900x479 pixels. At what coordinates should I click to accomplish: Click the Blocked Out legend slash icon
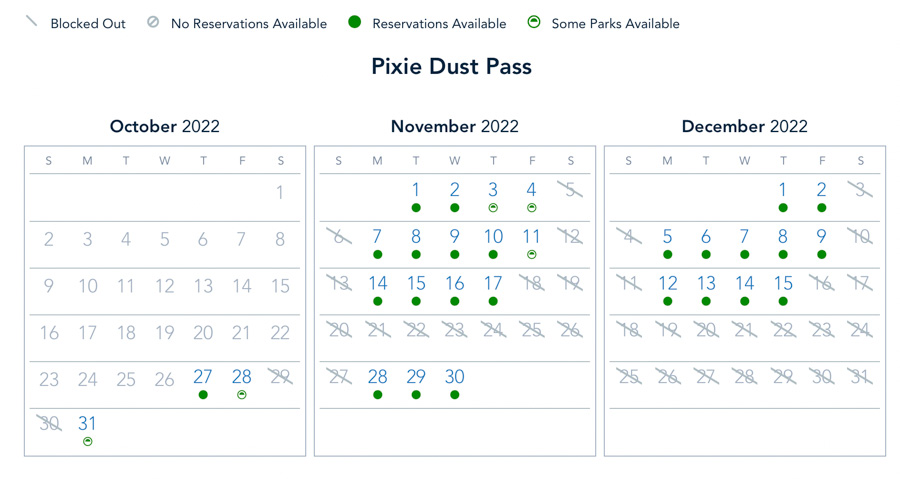[x=32, y=22]
